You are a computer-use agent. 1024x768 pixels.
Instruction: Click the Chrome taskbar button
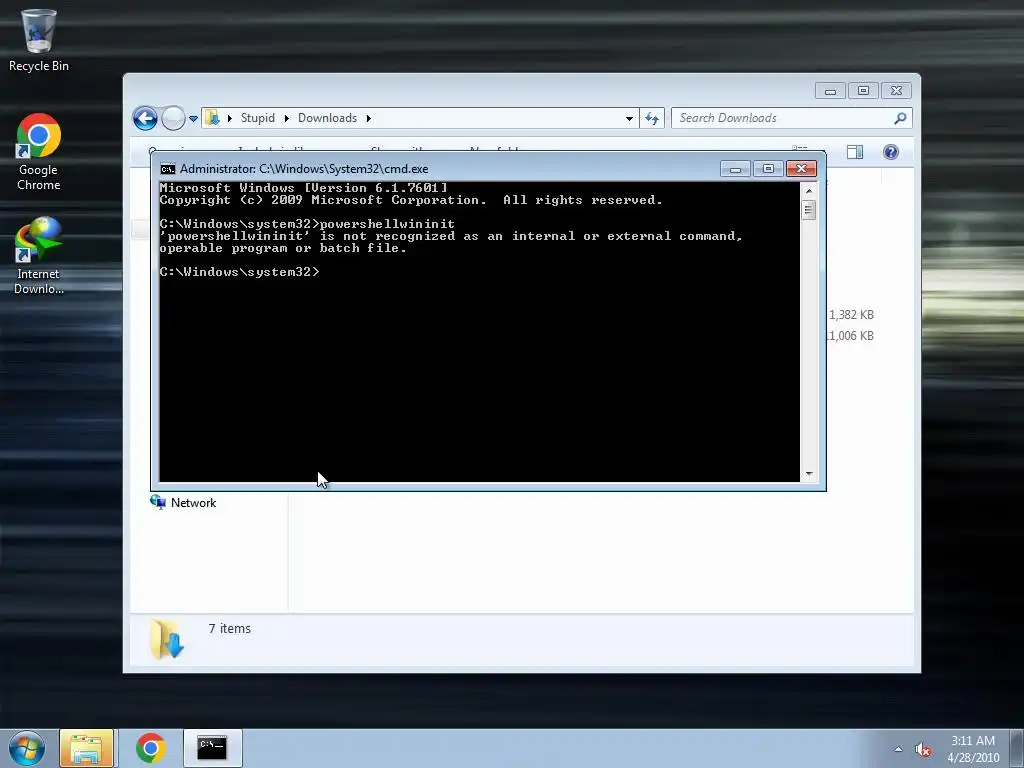pyautogui.click(x=150, y=748)
